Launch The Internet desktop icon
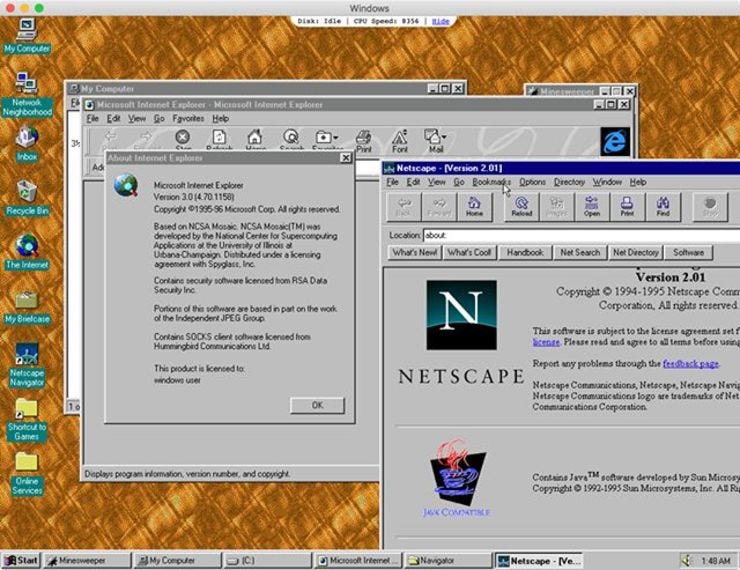 (27, 252)
